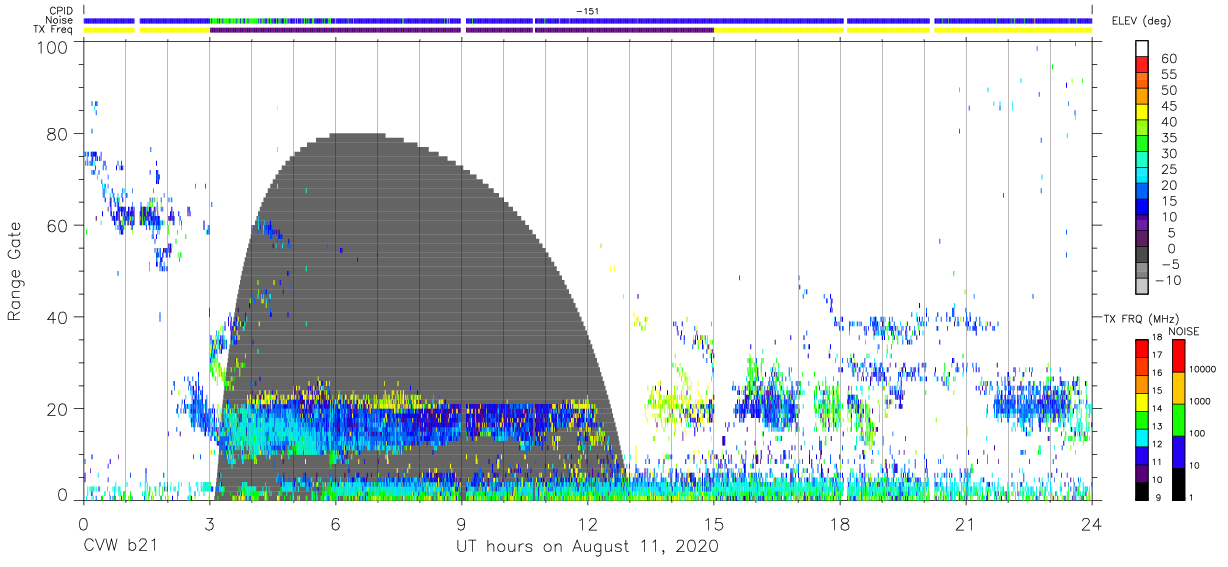1228x567 pixels.
Task: Click the 24 tick on UT hours axis
Action: 1092,524
